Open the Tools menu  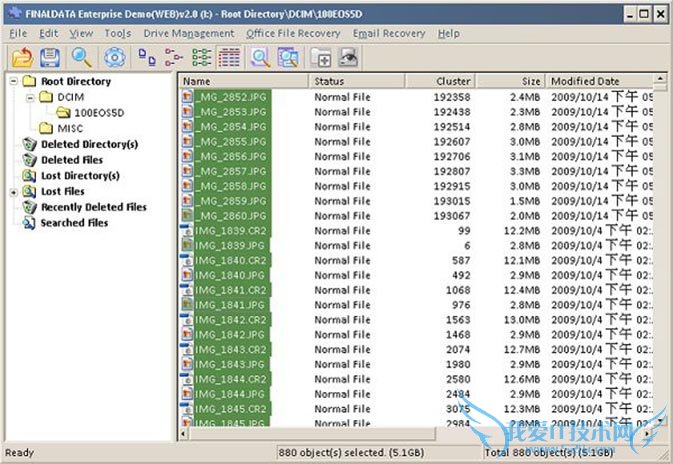[x=118, y=33]
